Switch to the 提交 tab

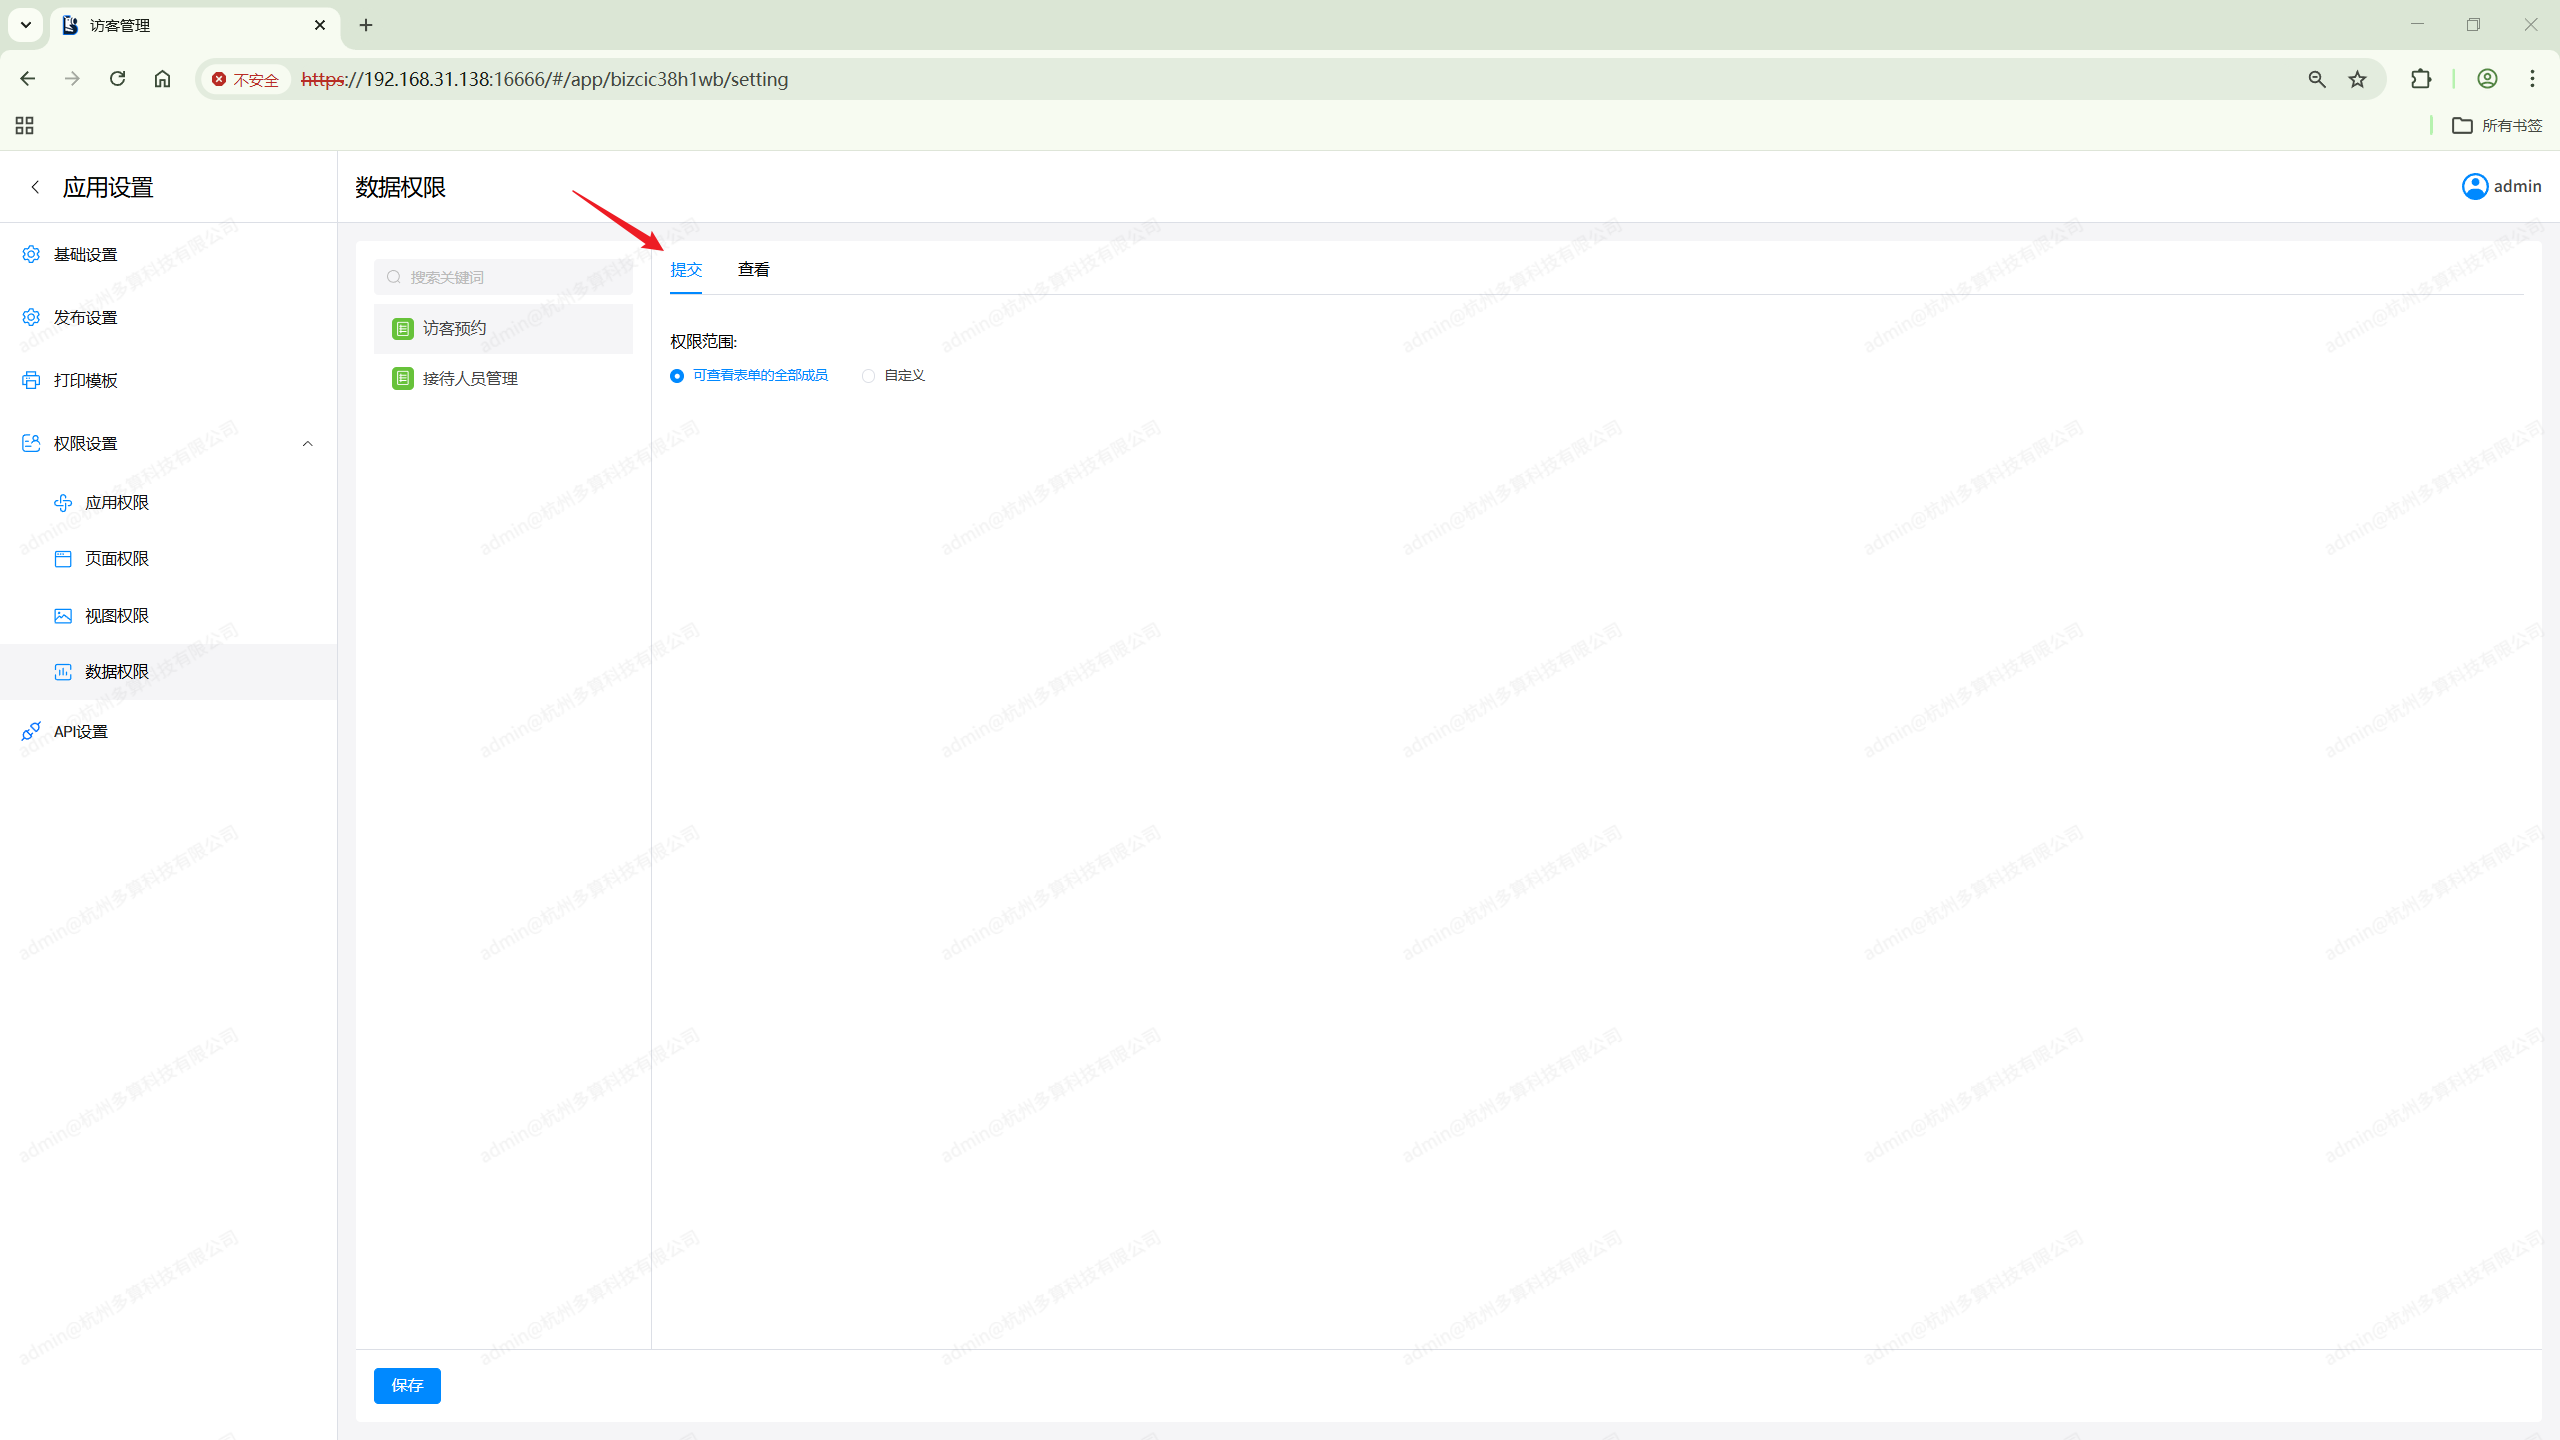(x=686, y=270)
